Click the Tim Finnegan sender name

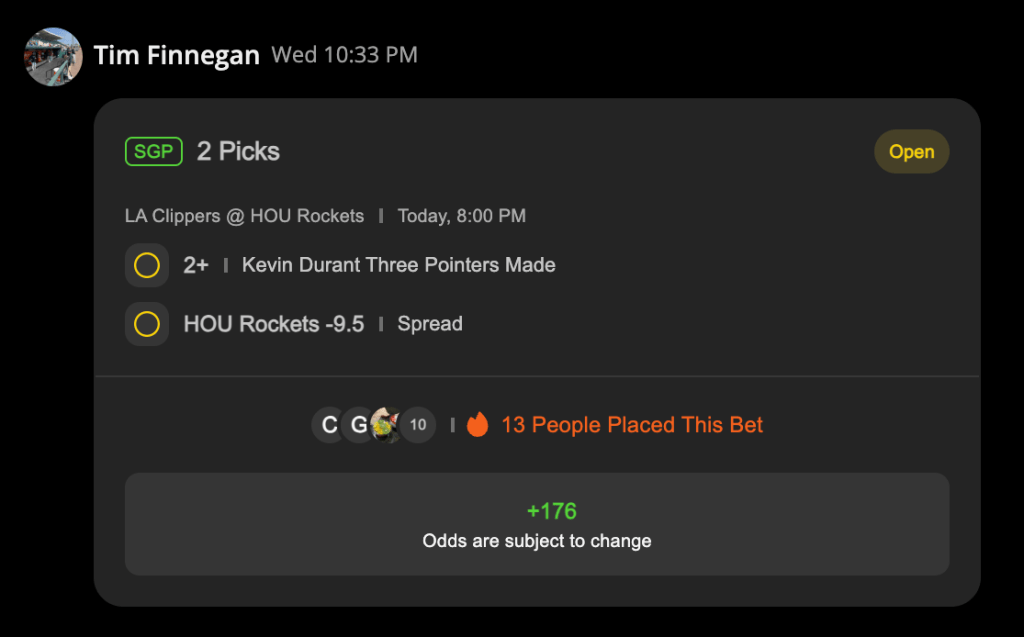[x=176, y=56]
